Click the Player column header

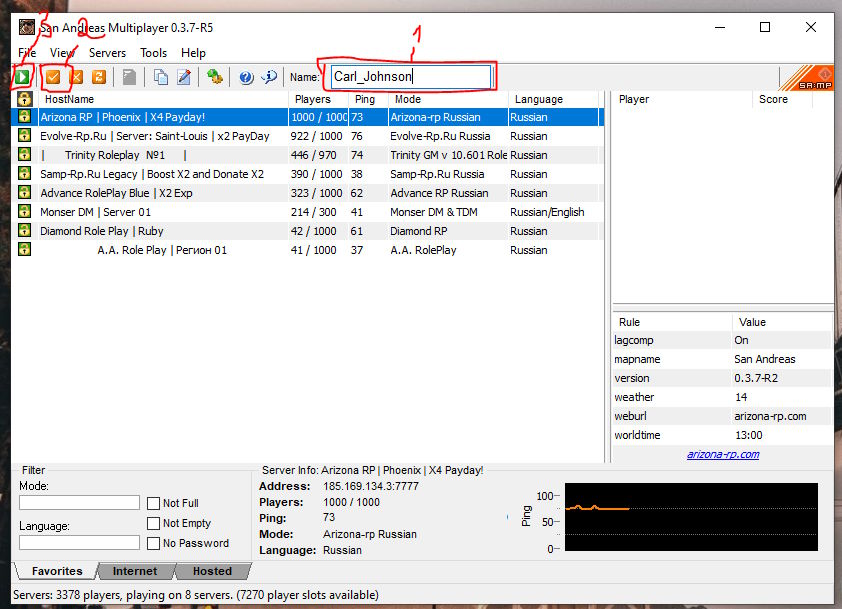(x=682, y=99)
